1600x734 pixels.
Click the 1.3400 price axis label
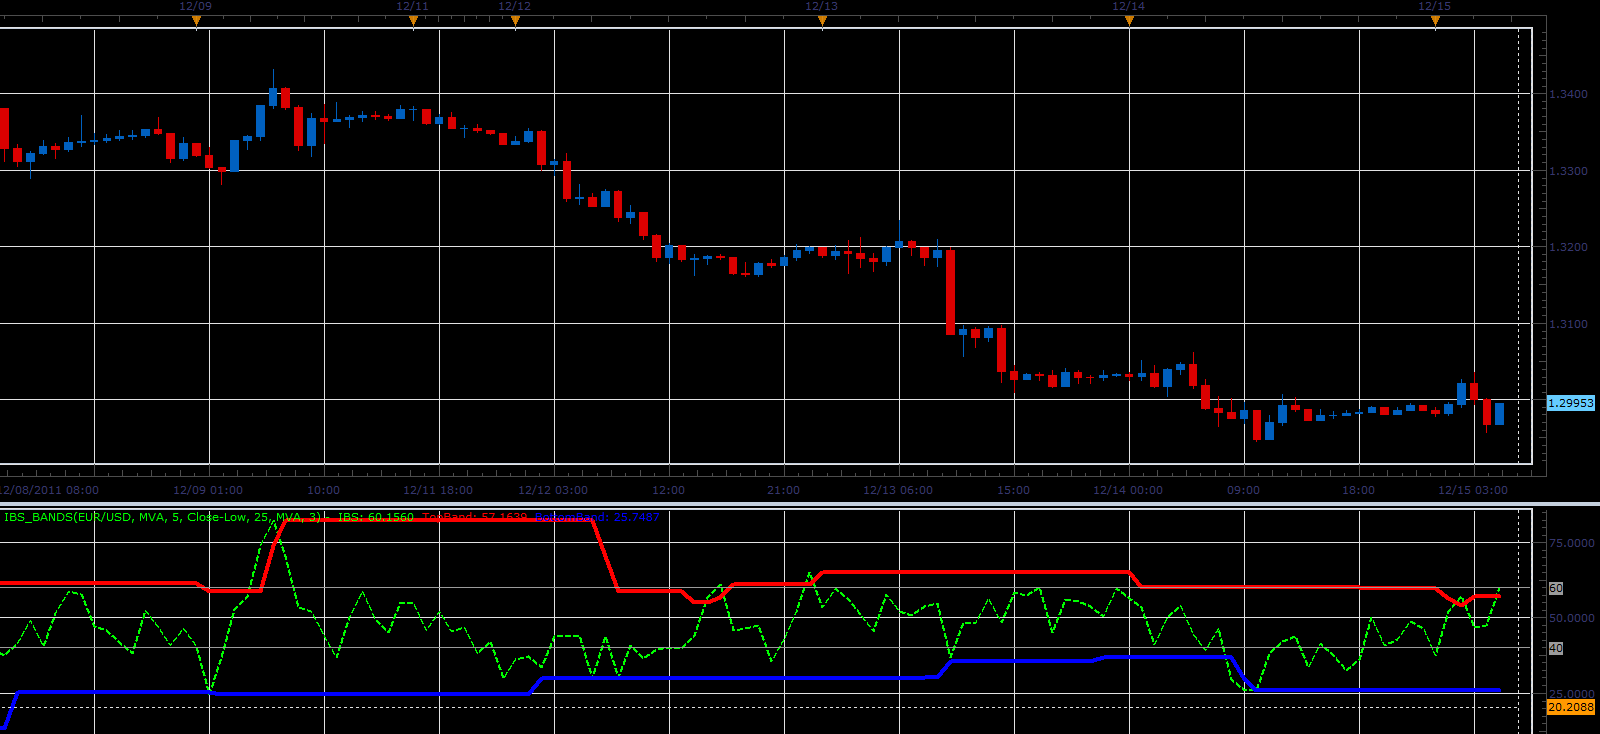(x=1568, y=94)
